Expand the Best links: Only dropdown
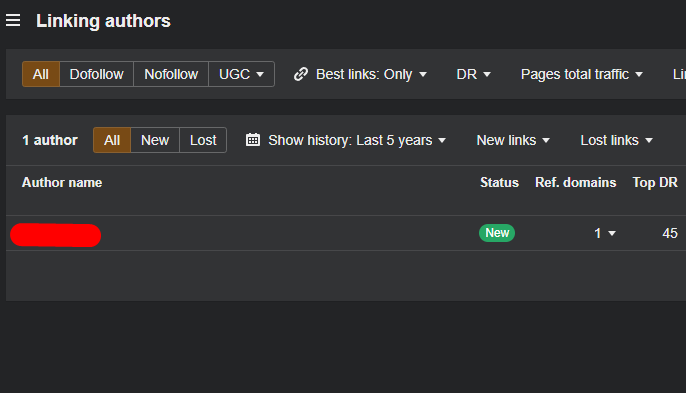Viewport: 686px width, 393px height. (371, 74)
